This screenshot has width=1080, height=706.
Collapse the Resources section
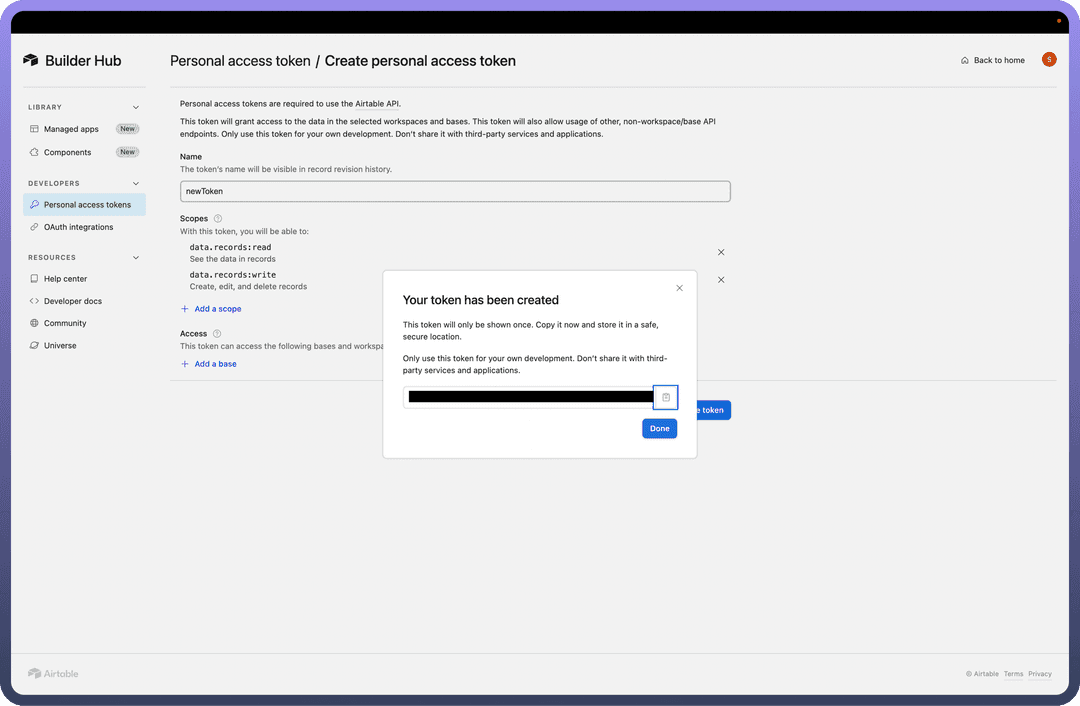[x=136, y=257]
